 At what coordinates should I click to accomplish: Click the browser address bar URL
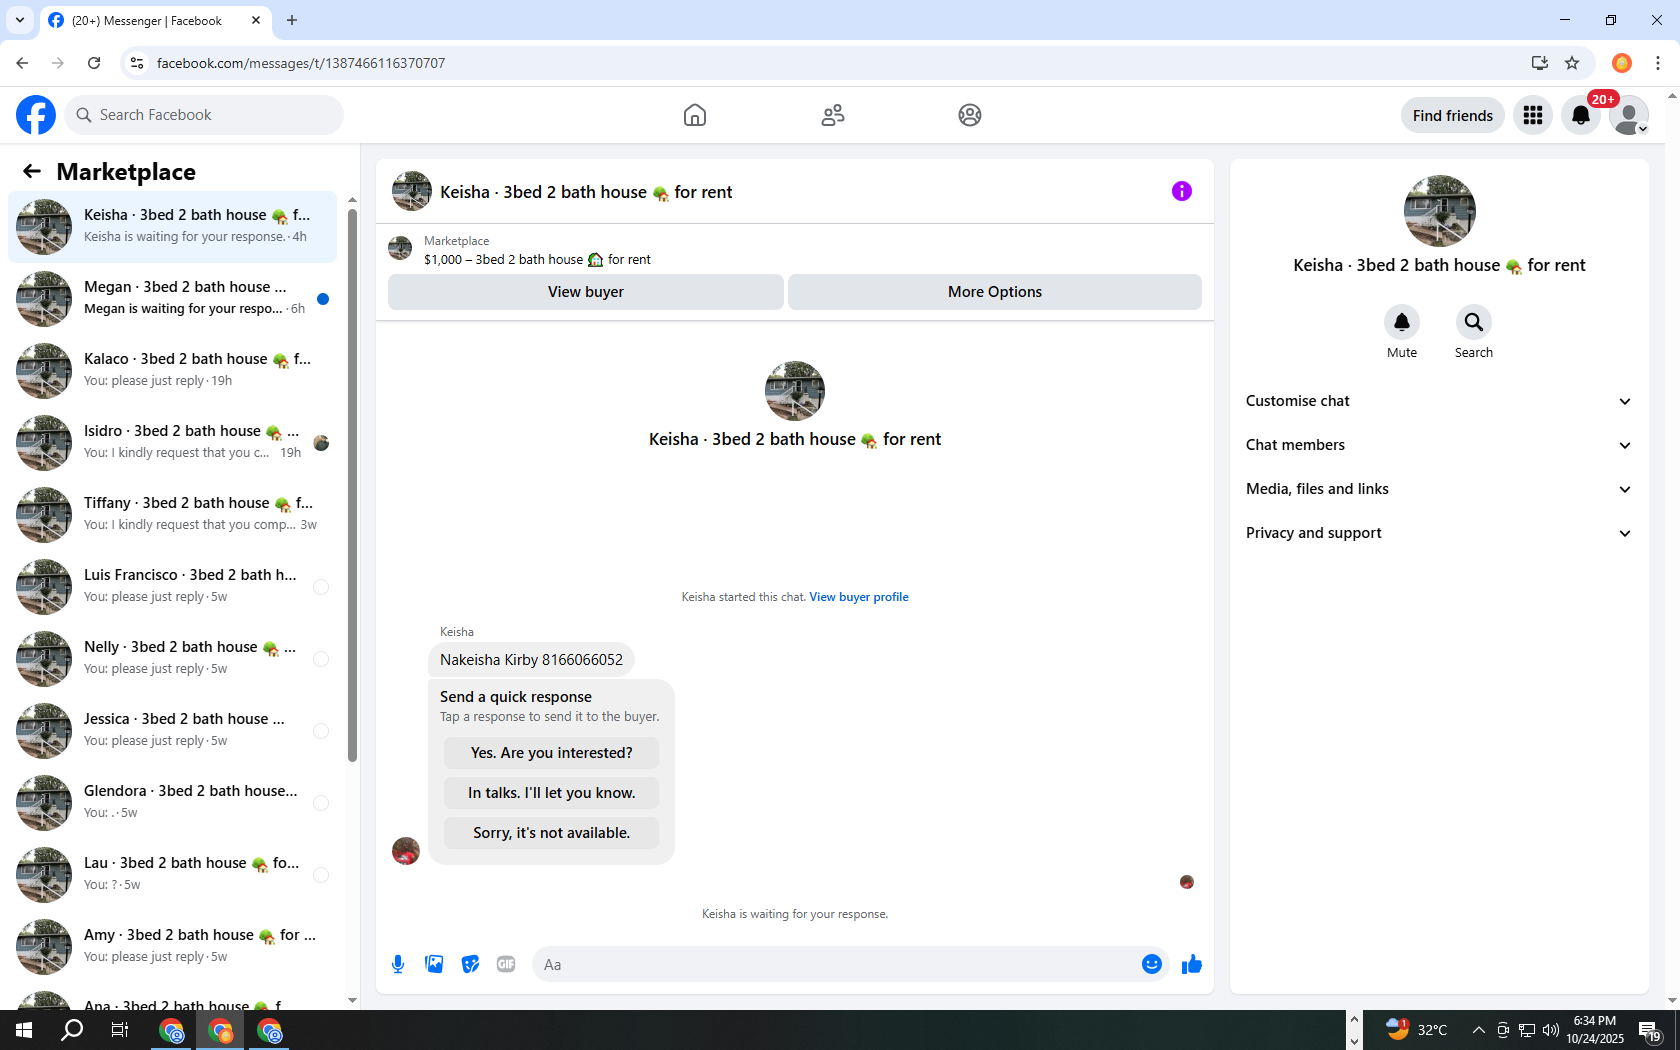click(301, 63)
